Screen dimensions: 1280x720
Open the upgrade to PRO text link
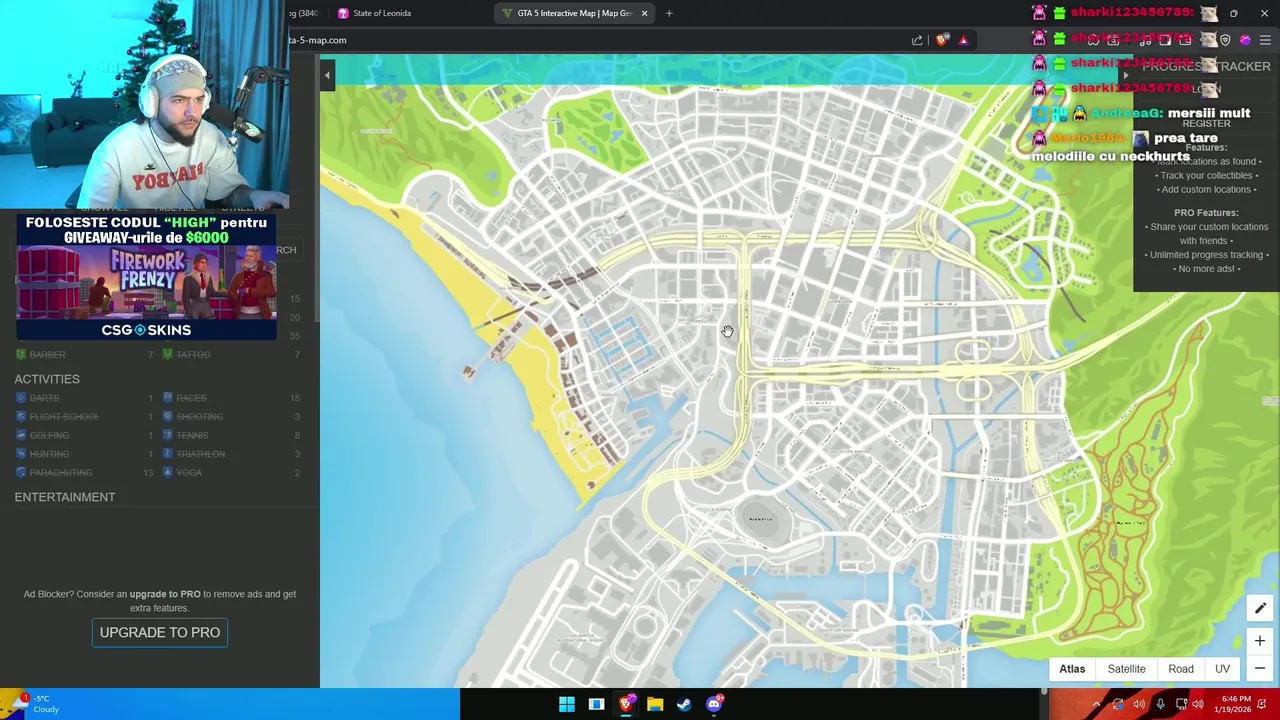tap(165, 594)
